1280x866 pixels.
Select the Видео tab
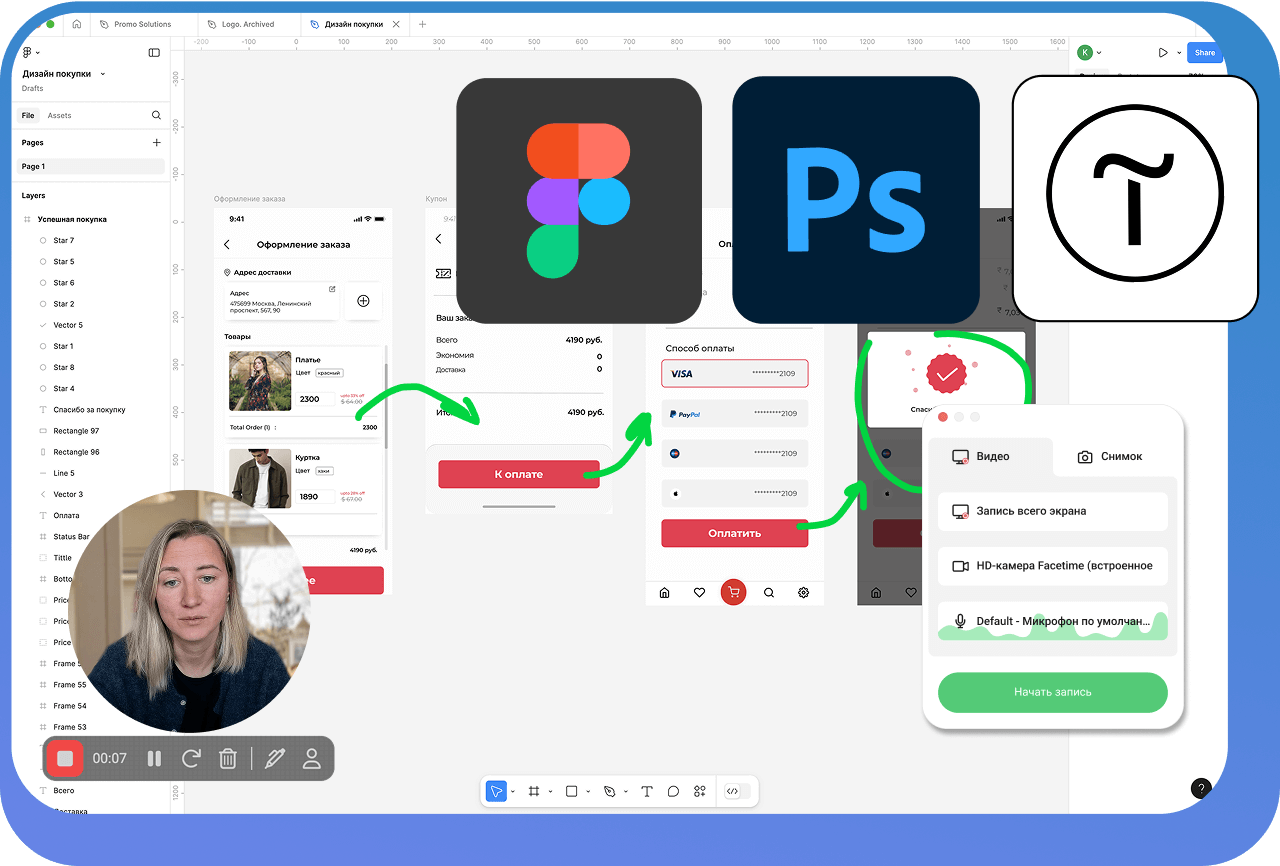(x=981, y=456)
